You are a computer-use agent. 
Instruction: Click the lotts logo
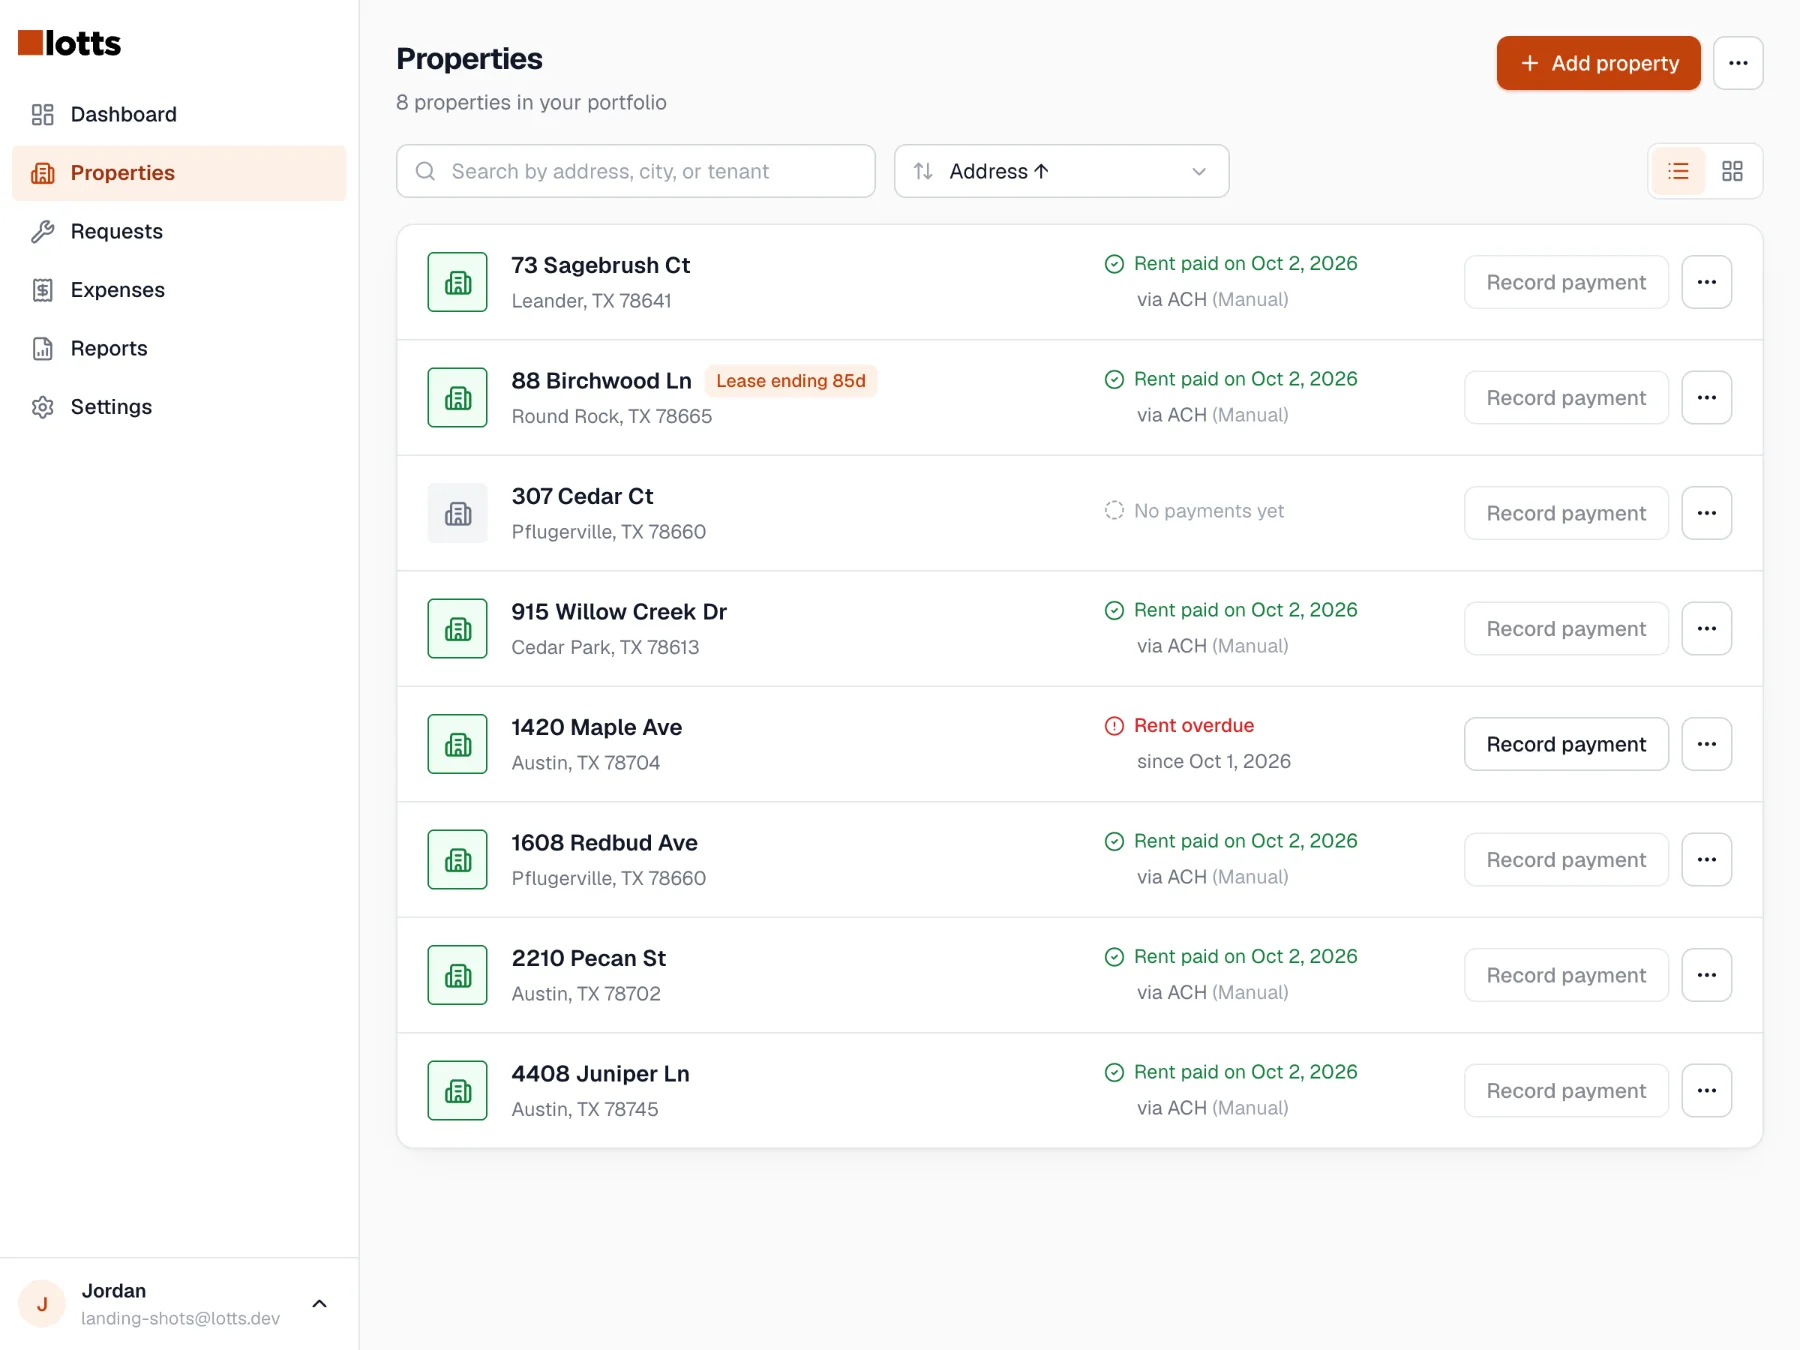pos(70,43)
